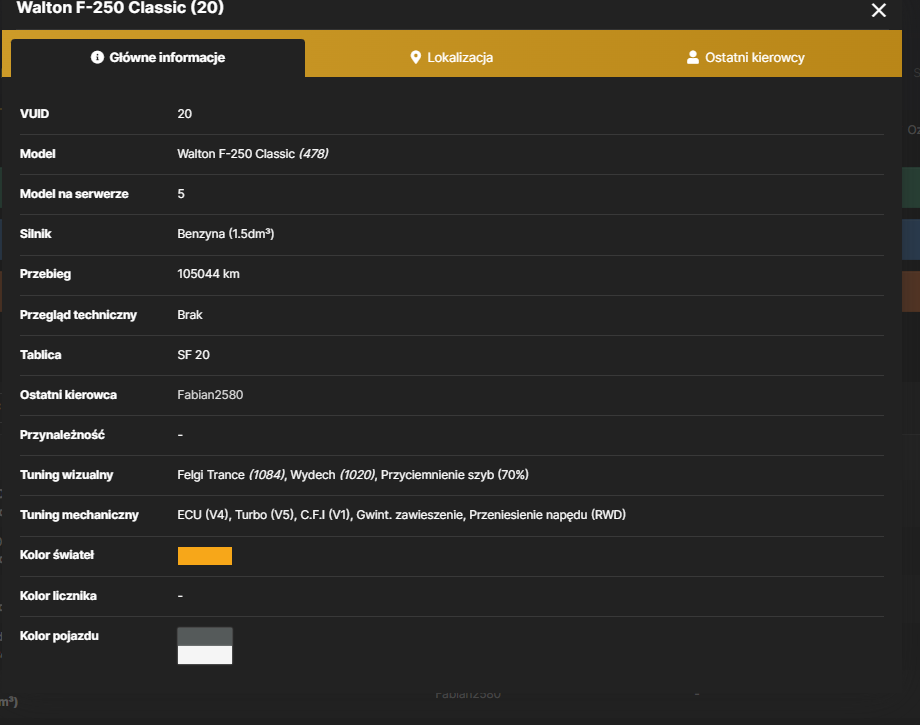Select the Model na serwerze value 5
The image size is (920, 725).
click(181, 194)
